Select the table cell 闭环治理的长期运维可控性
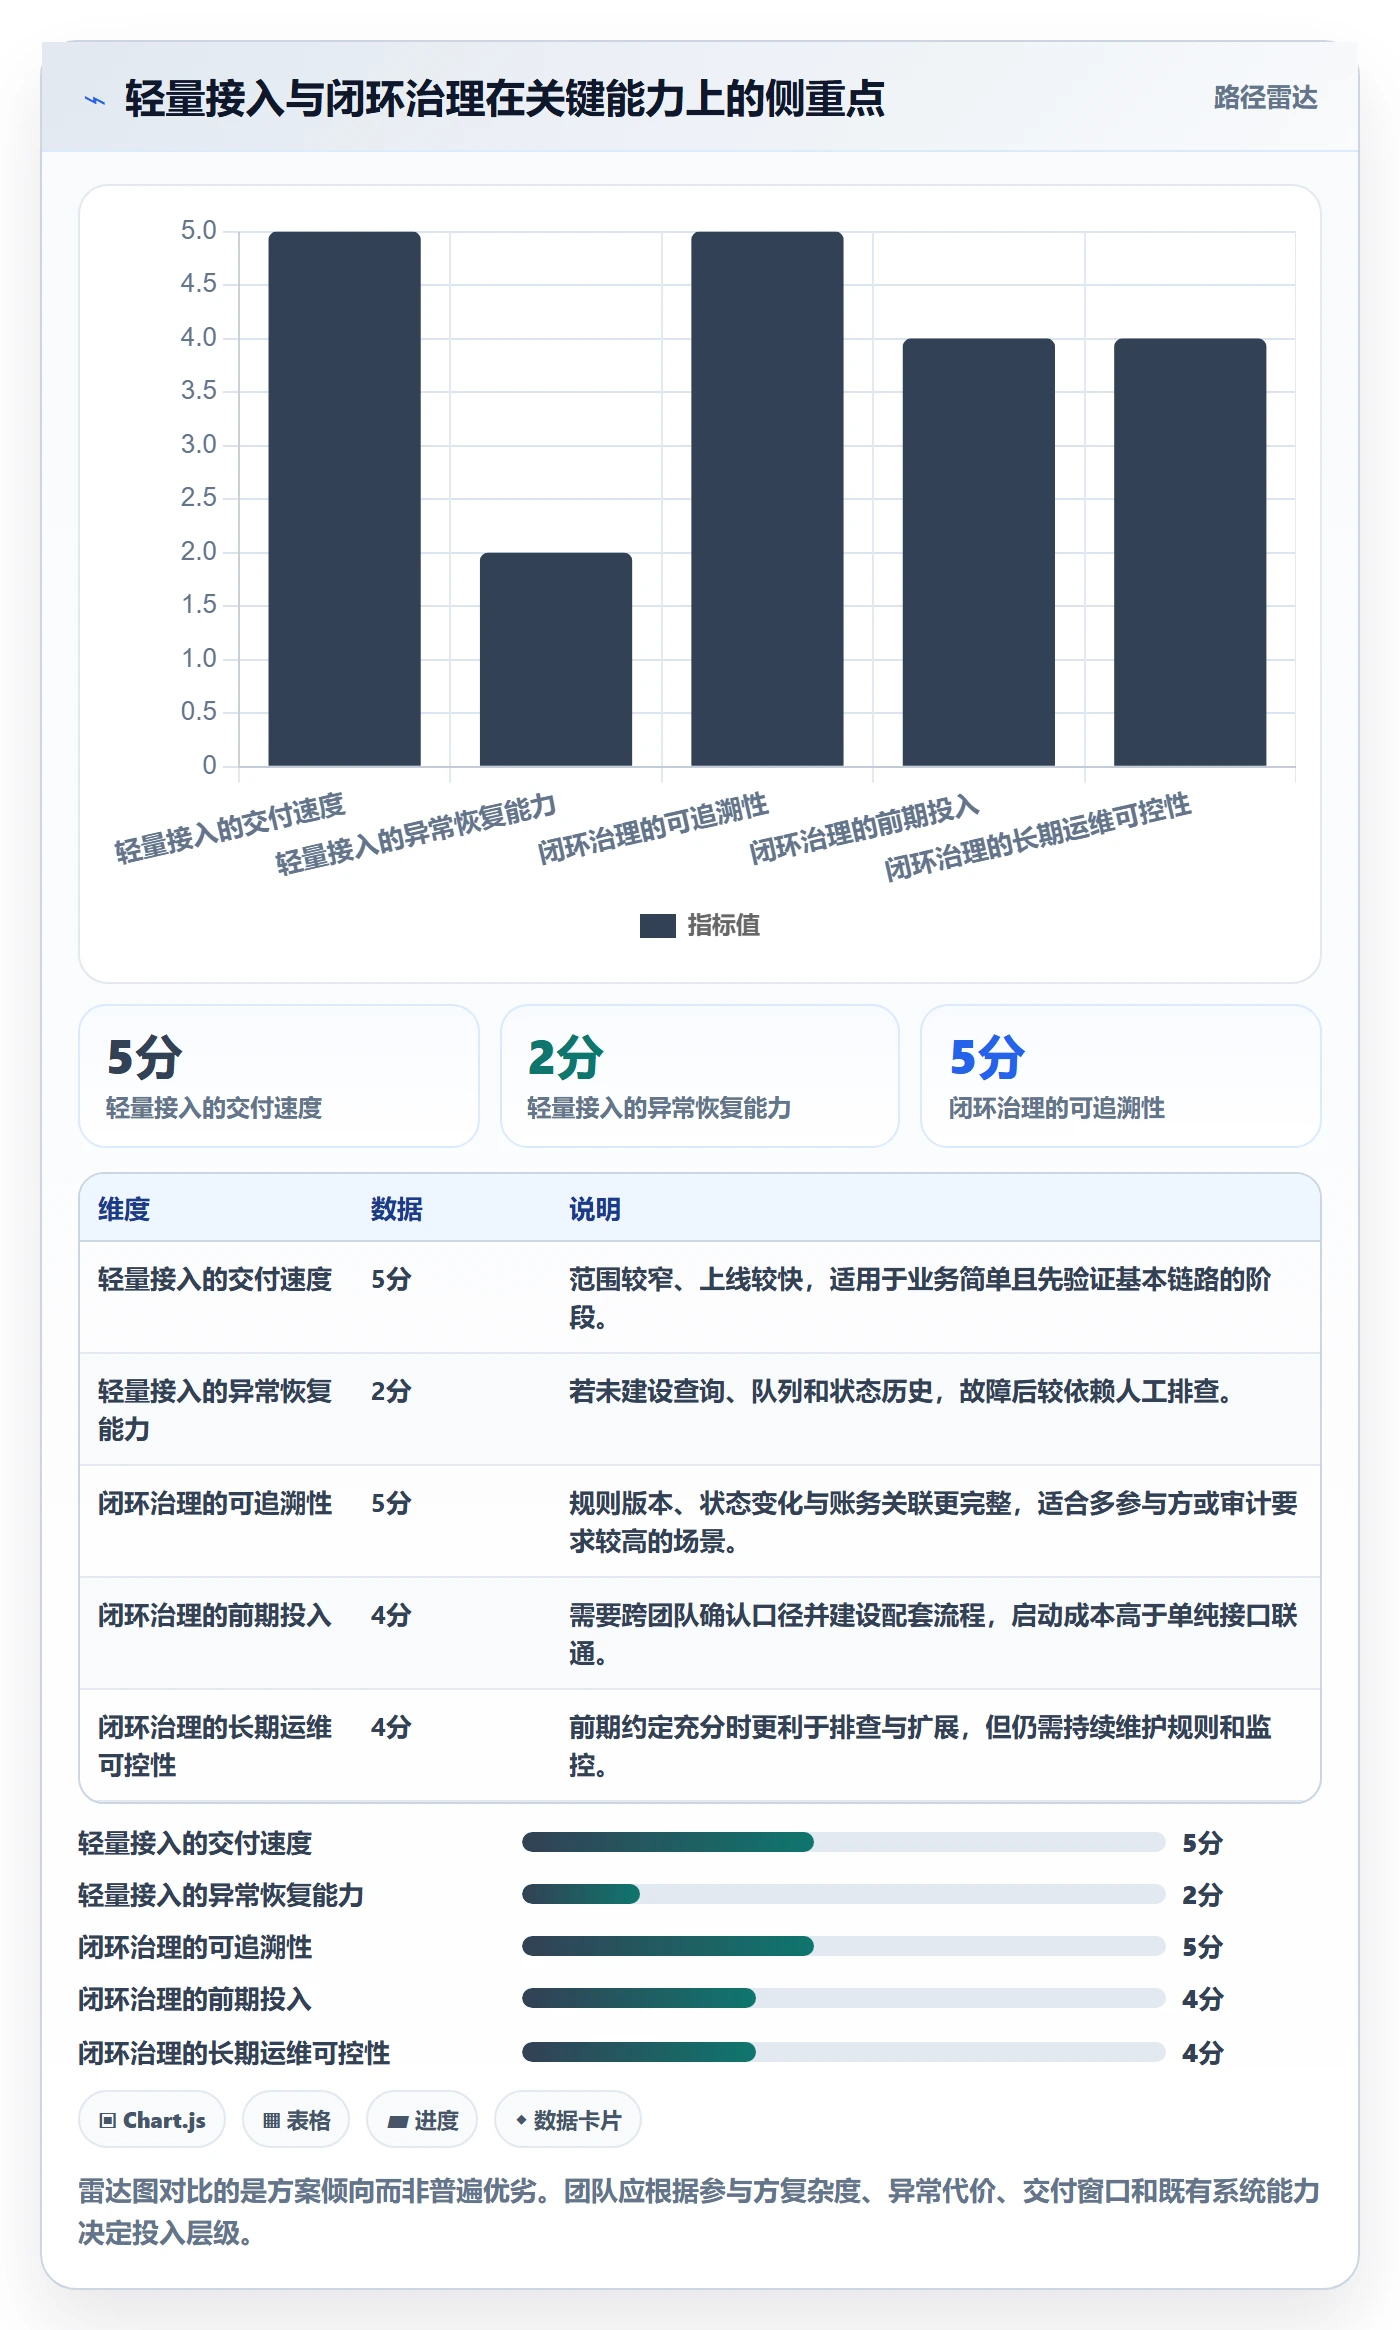 (x=215, y=1746)
